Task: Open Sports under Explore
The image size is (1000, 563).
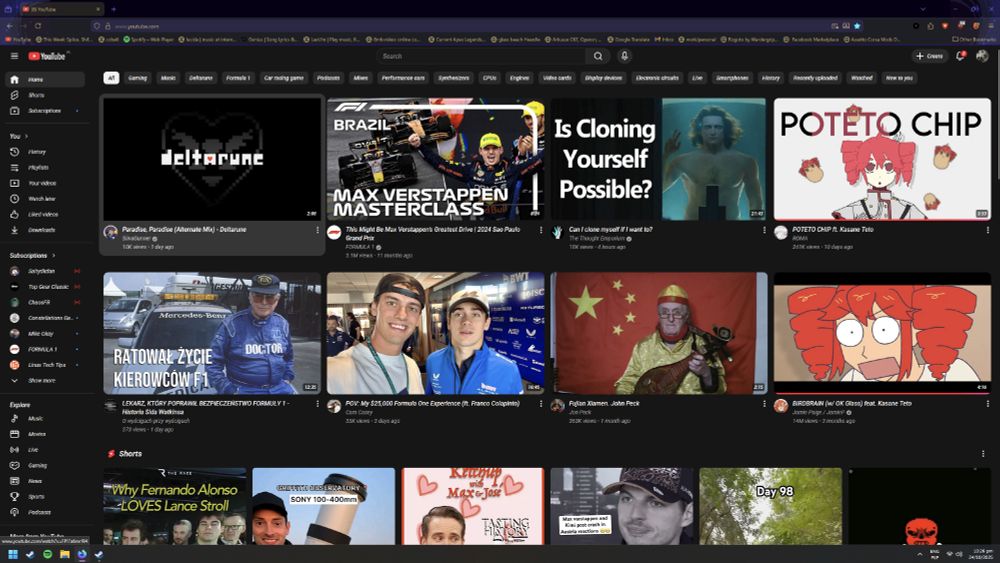Action: tap(45, 497)
